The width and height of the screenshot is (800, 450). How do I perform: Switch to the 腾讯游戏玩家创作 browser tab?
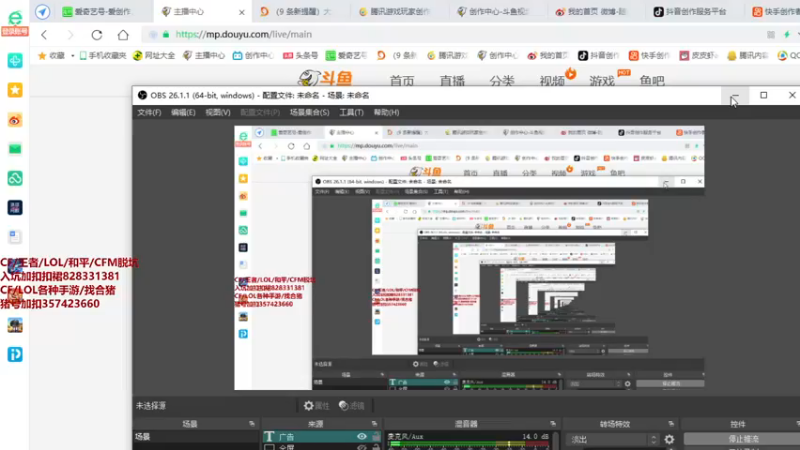pos(399,11)
